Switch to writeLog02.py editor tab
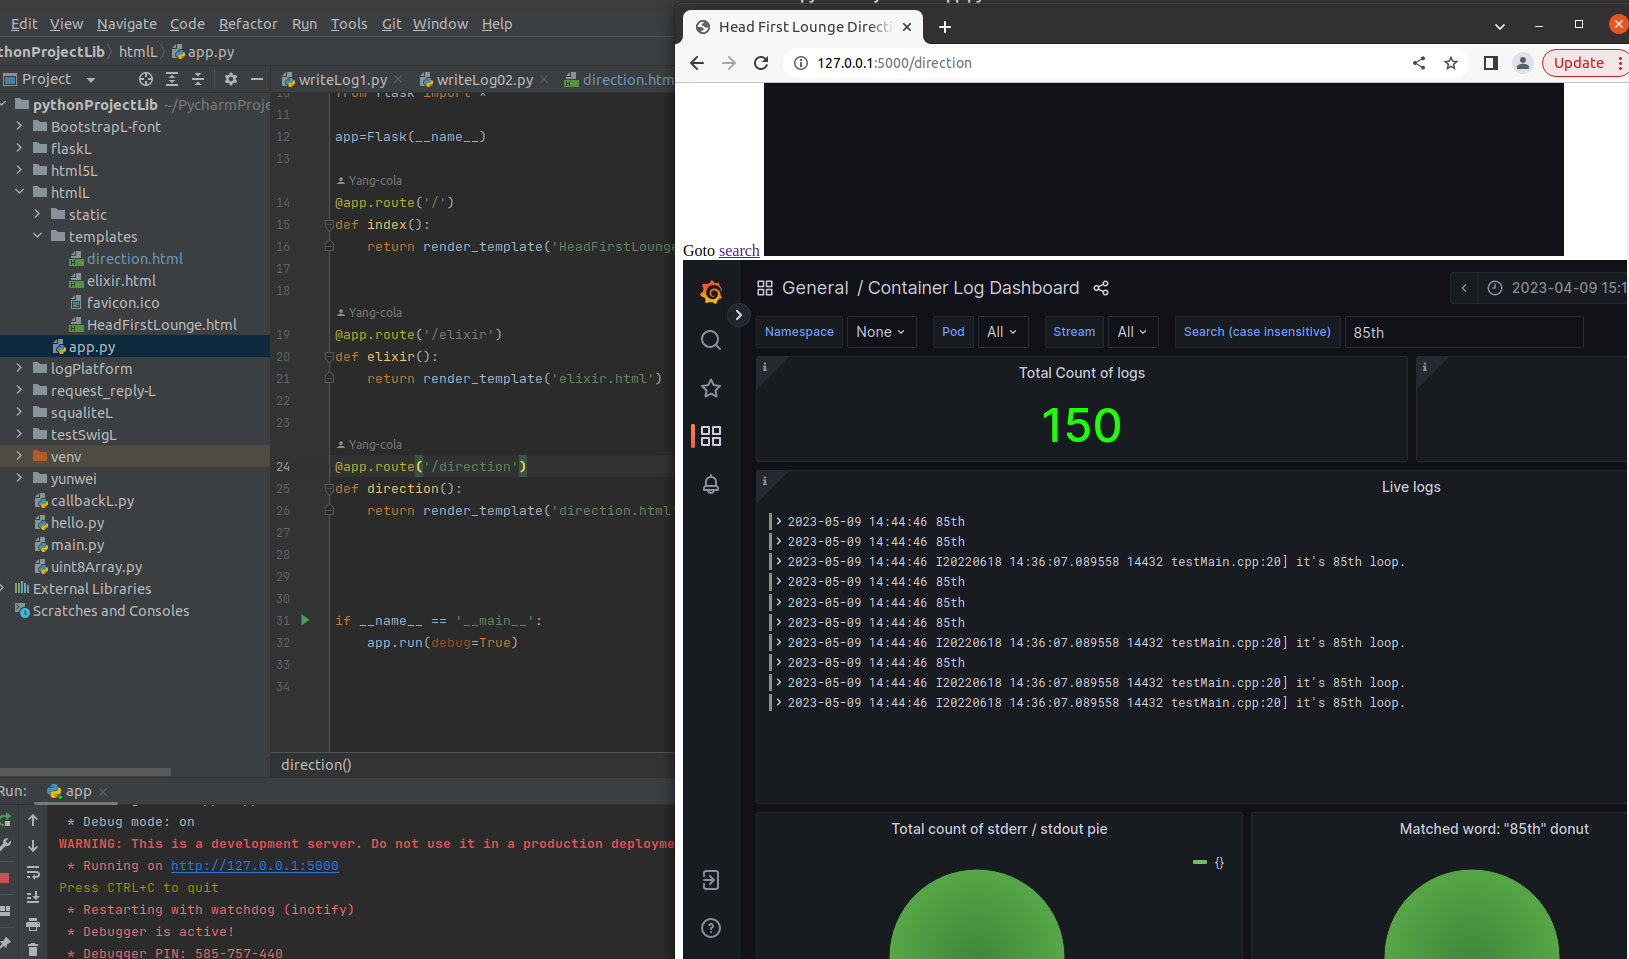 click(x=478, y=80)
